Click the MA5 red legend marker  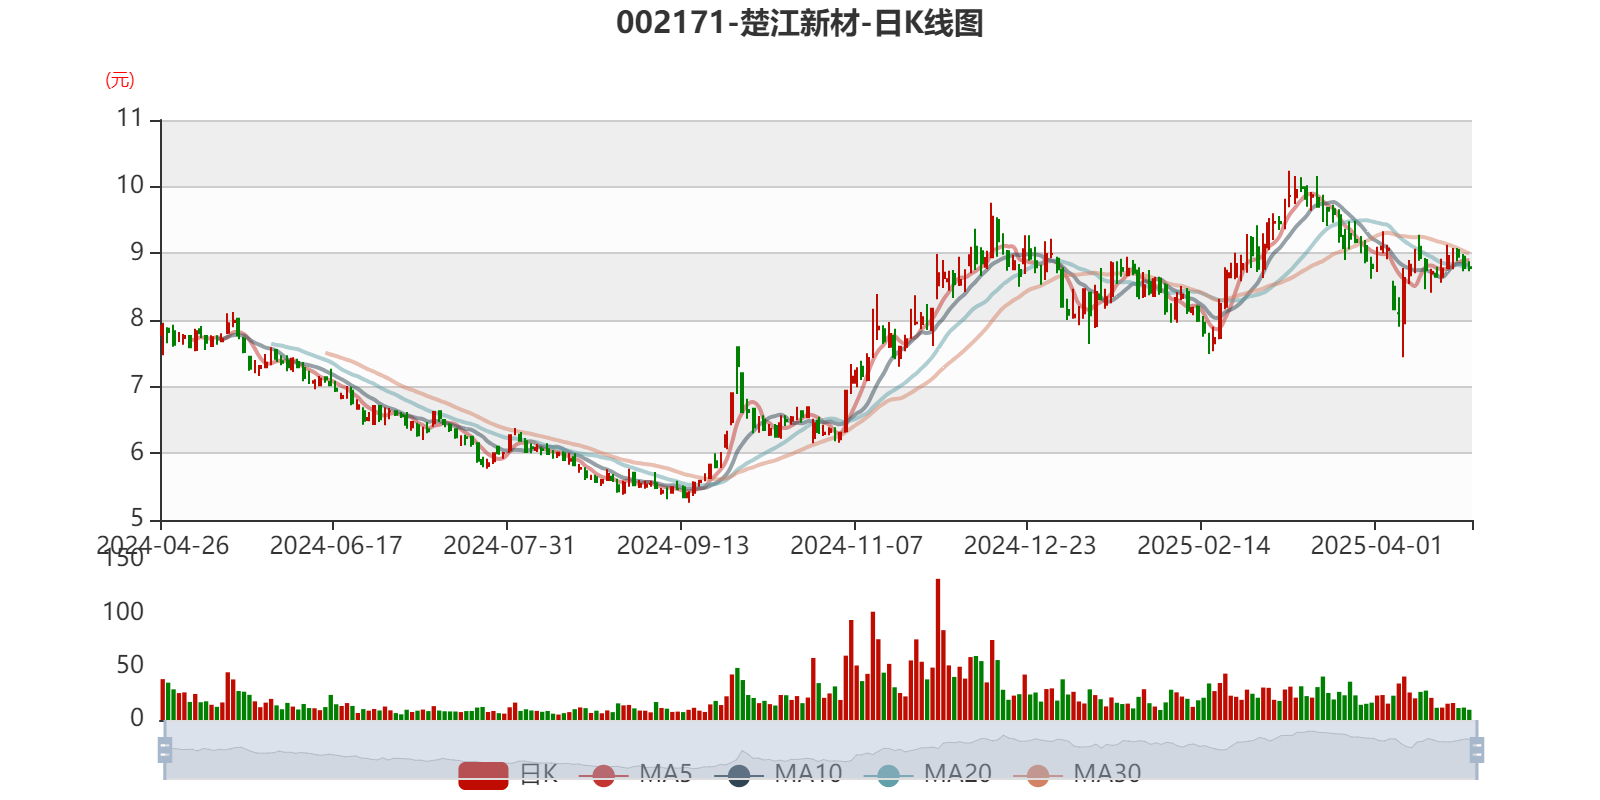point(603,775)
